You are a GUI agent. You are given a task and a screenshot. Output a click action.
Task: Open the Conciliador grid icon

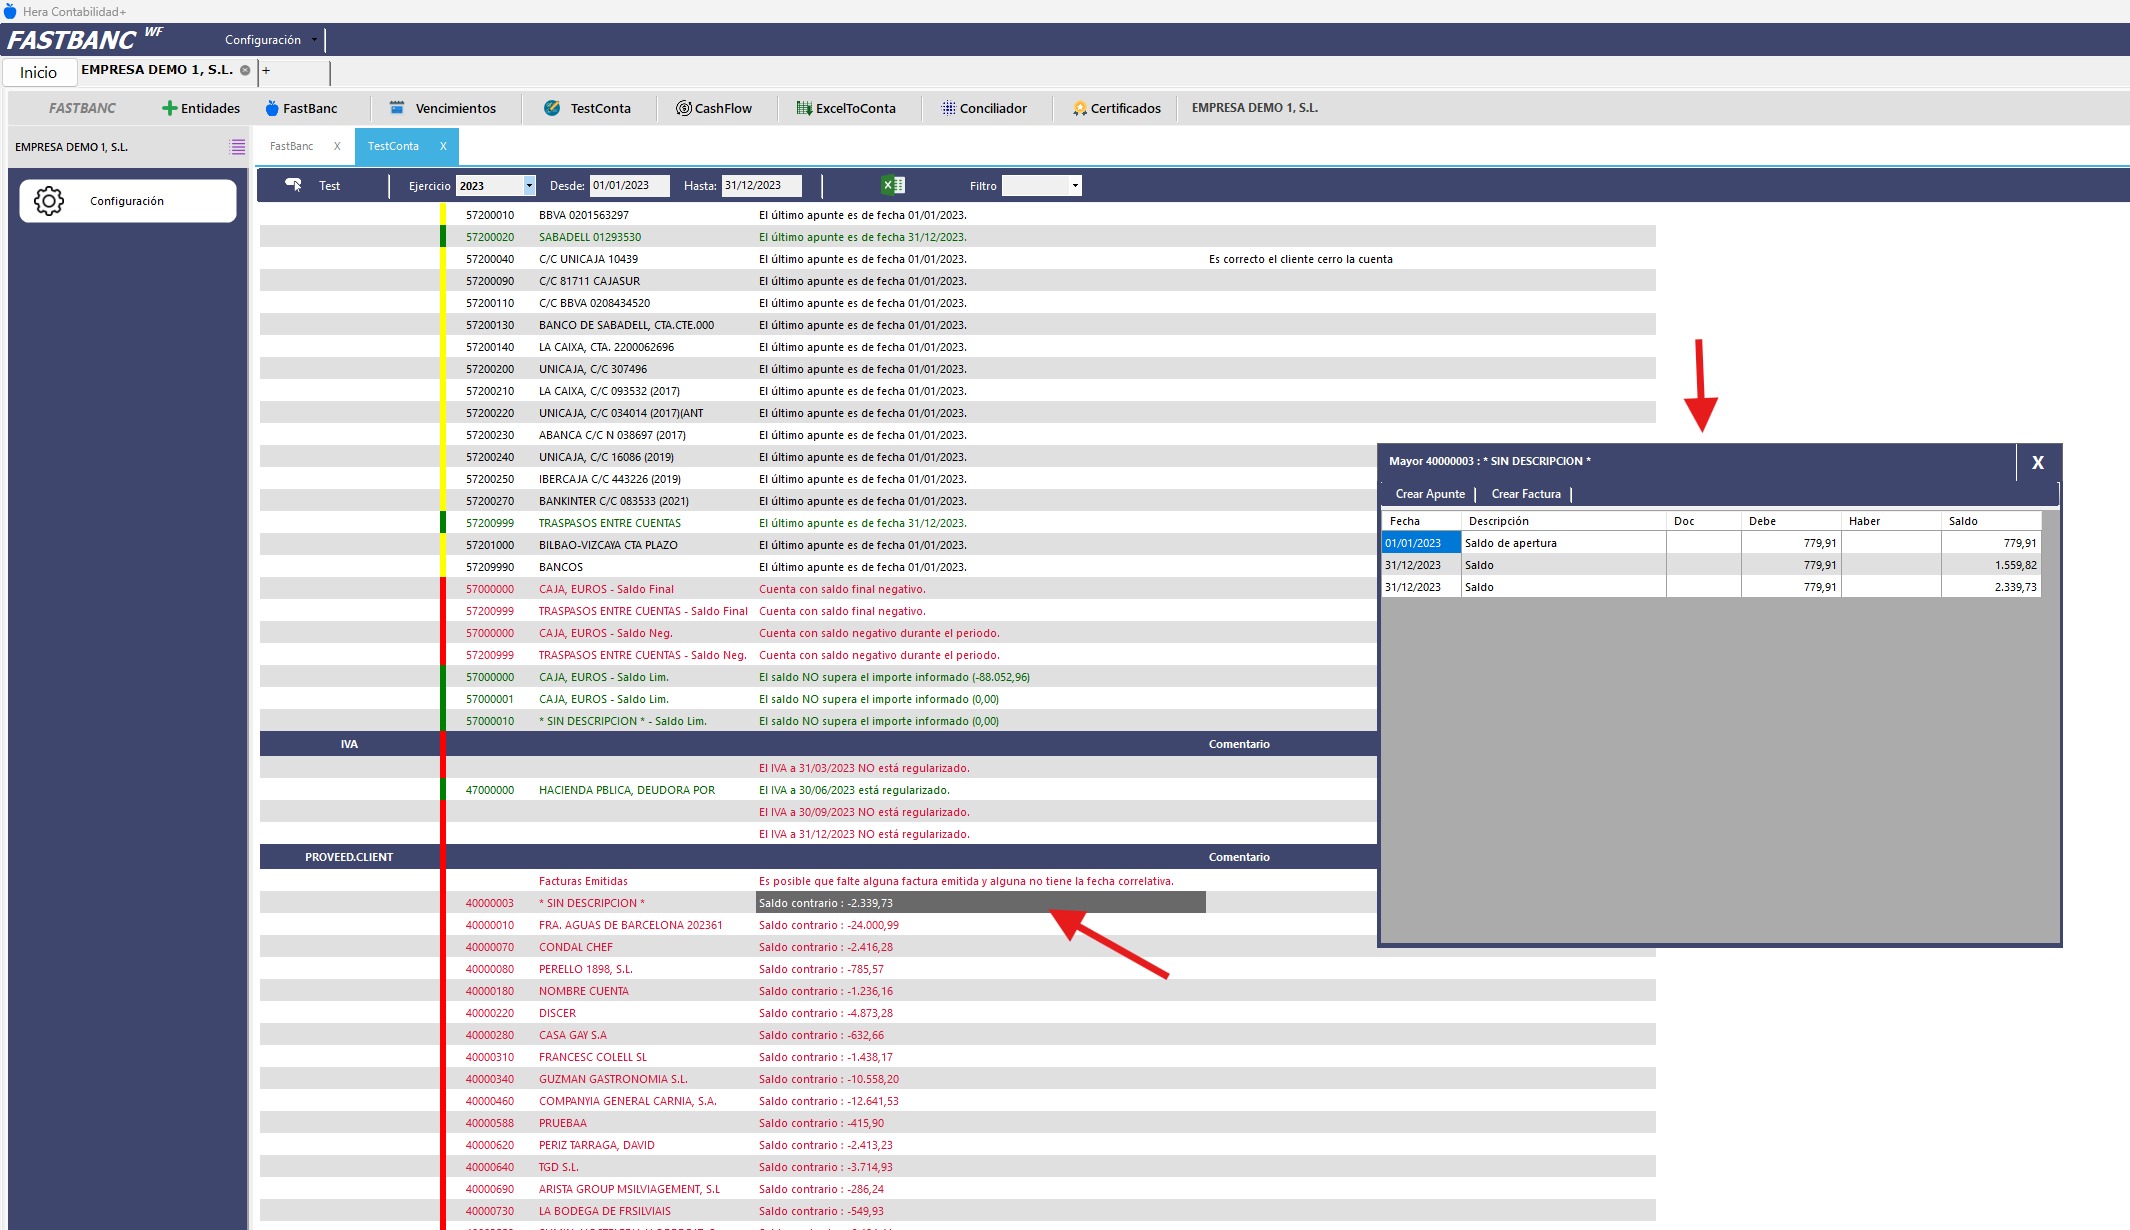click(x=948, y=108)
